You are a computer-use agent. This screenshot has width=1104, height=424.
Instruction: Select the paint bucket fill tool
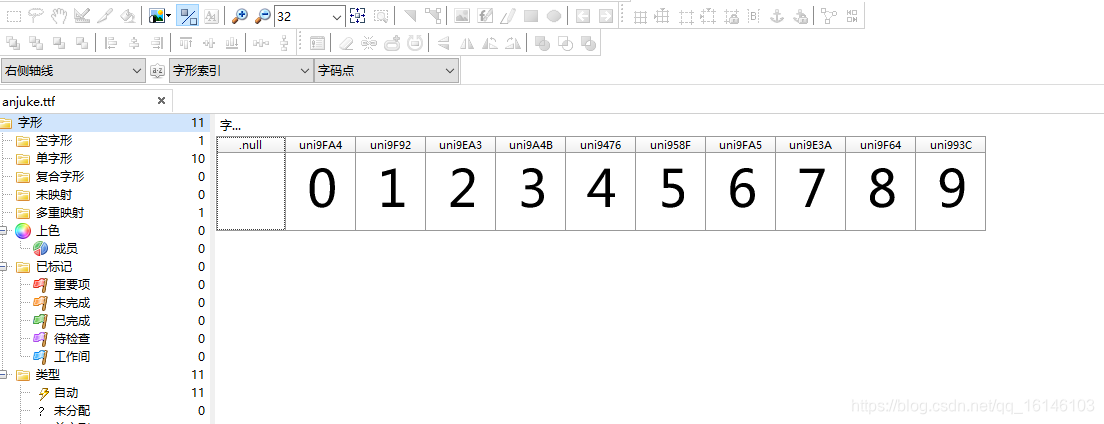pyautogui.click(x=127, y=15)
